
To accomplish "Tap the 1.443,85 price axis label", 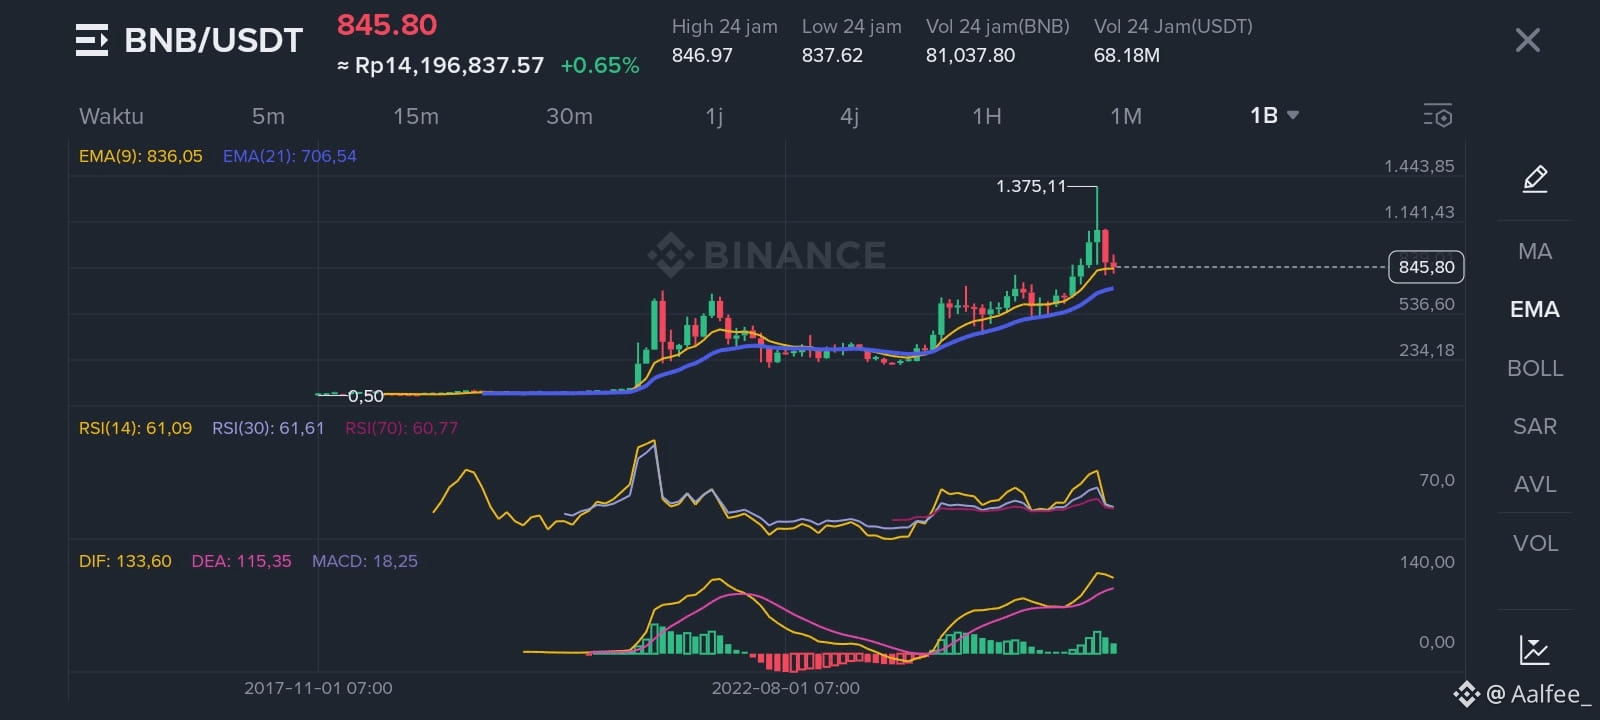I will 1419,166.
